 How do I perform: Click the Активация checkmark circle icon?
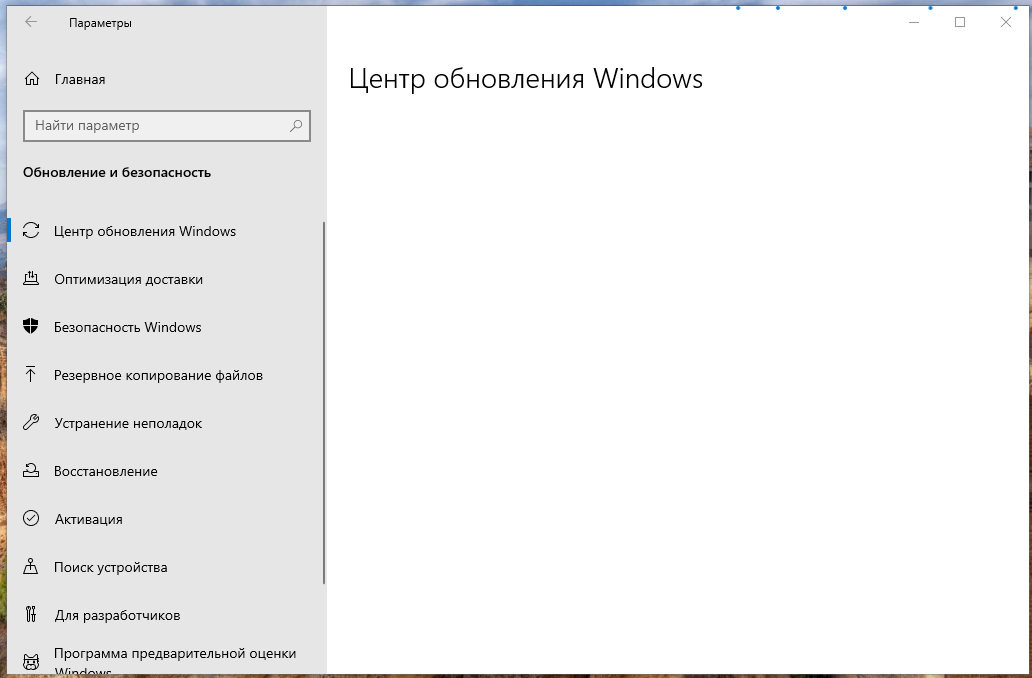coord(31,518)
